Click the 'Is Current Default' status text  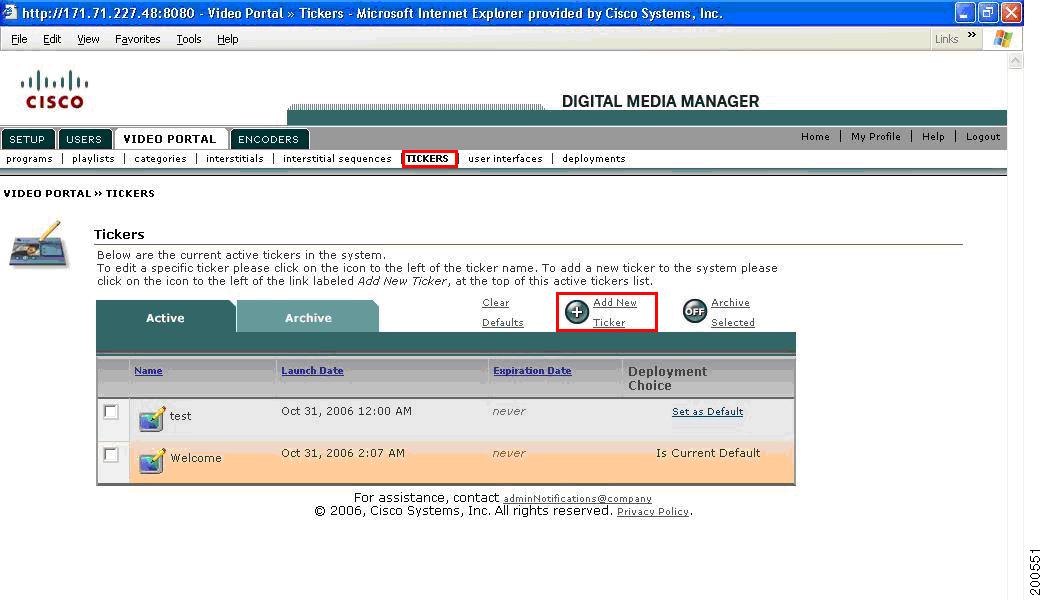point(708,453)
